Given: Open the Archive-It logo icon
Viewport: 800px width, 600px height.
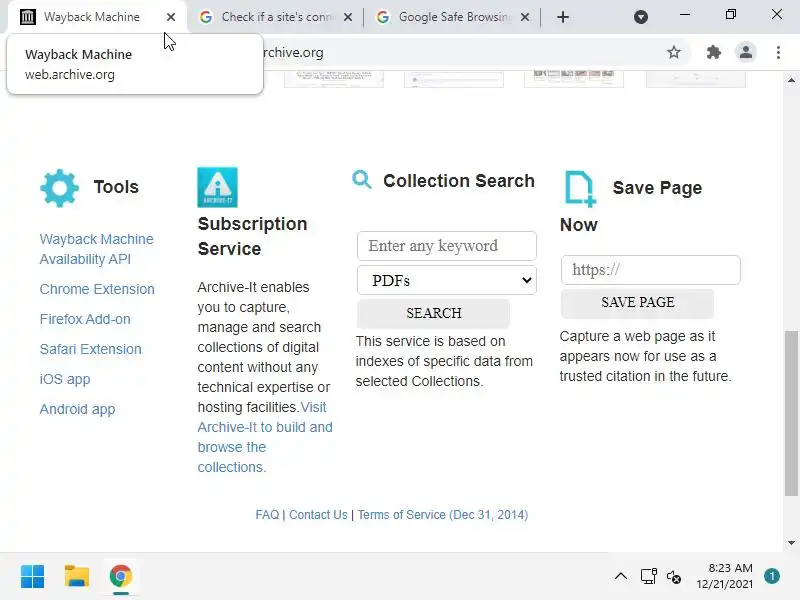Looking at the screenshot, I should 217,187.
